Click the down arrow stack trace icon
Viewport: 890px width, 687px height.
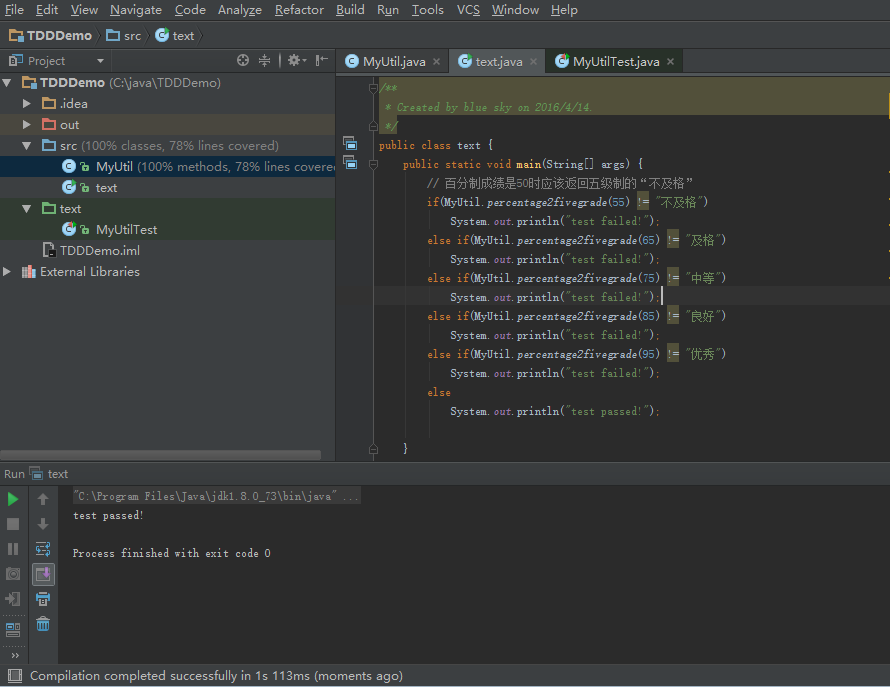[x=43, y=524]
